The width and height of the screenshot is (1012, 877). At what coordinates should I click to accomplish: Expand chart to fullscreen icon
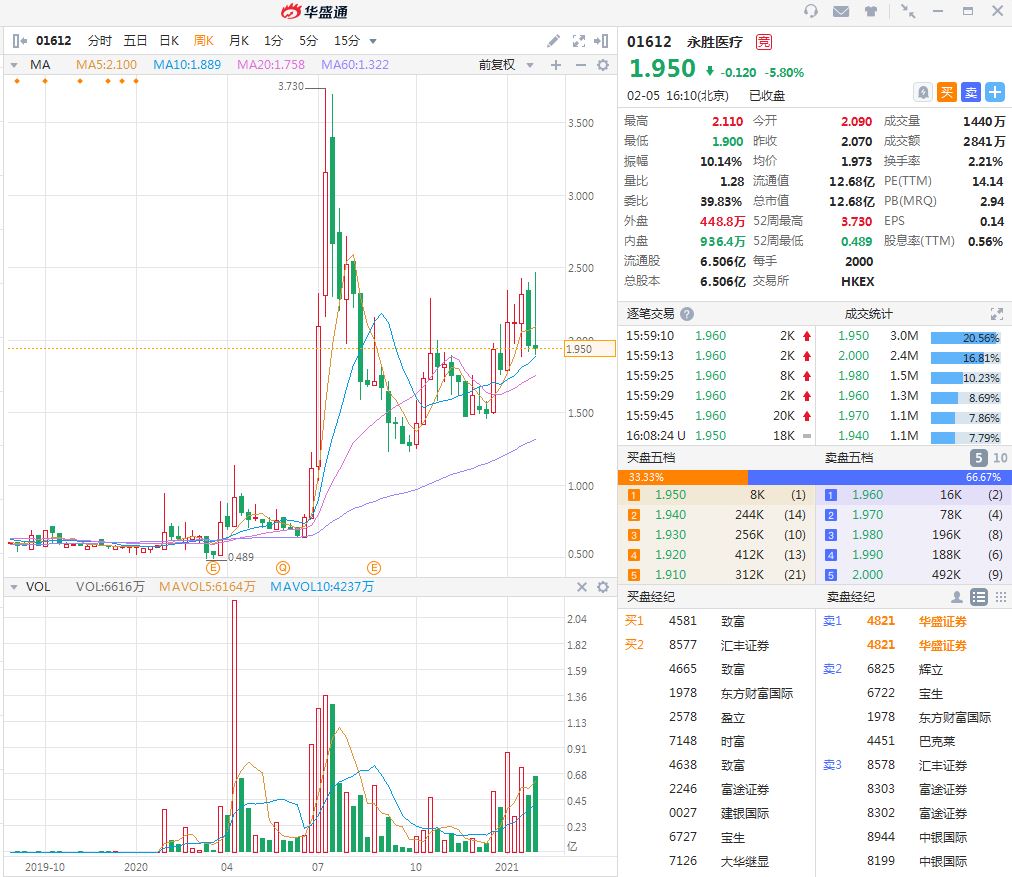click(x=579, y=41)
